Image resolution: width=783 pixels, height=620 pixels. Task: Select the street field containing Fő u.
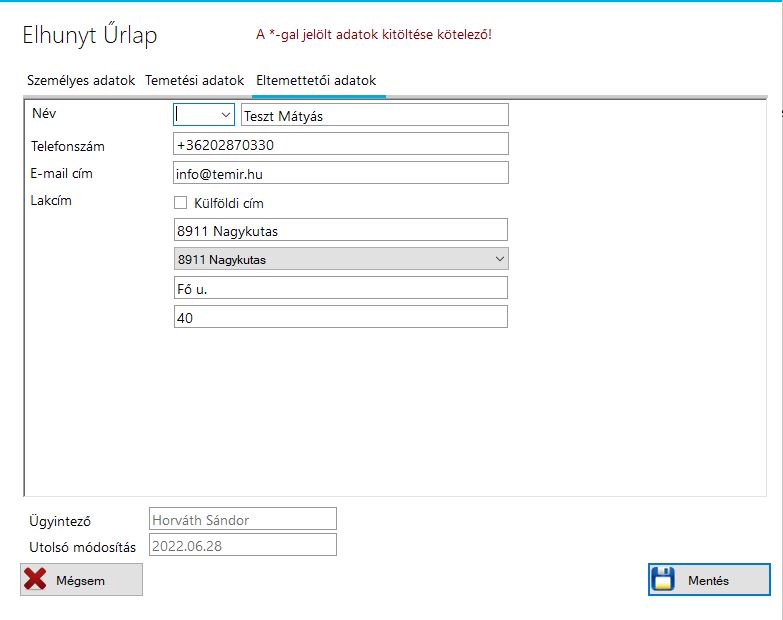click(340, 288)
